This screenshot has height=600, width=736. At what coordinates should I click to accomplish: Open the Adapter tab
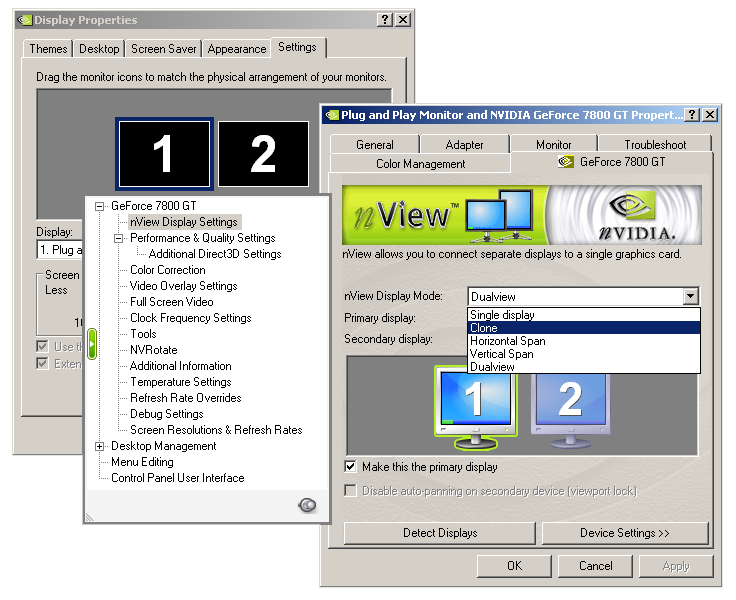tap(464, 145)
